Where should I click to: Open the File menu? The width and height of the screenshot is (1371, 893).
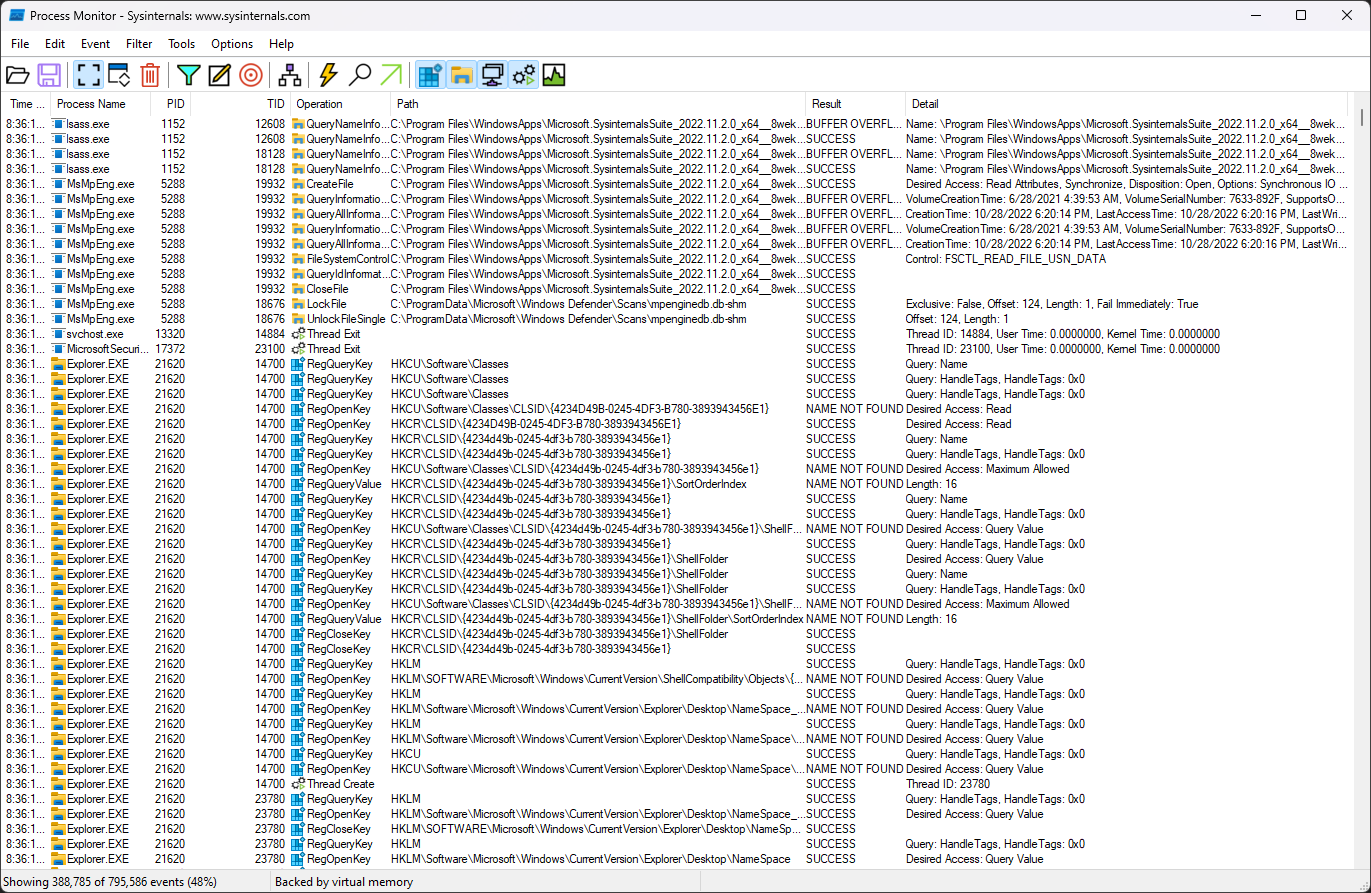(20, 44)
